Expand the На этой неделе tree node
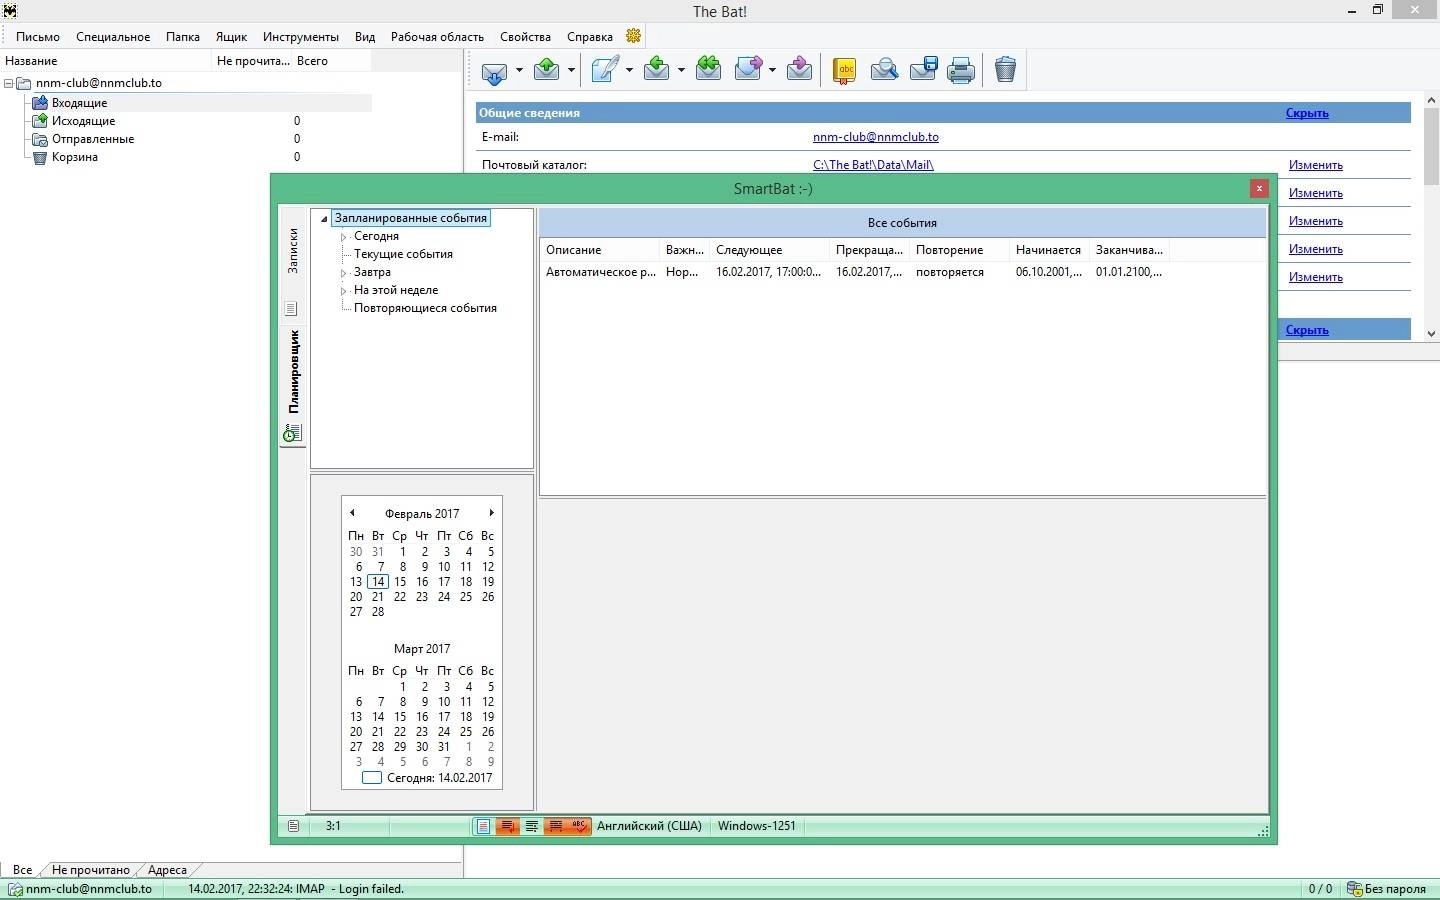The width and height of the screenshot is (1440, 900). 343,291
